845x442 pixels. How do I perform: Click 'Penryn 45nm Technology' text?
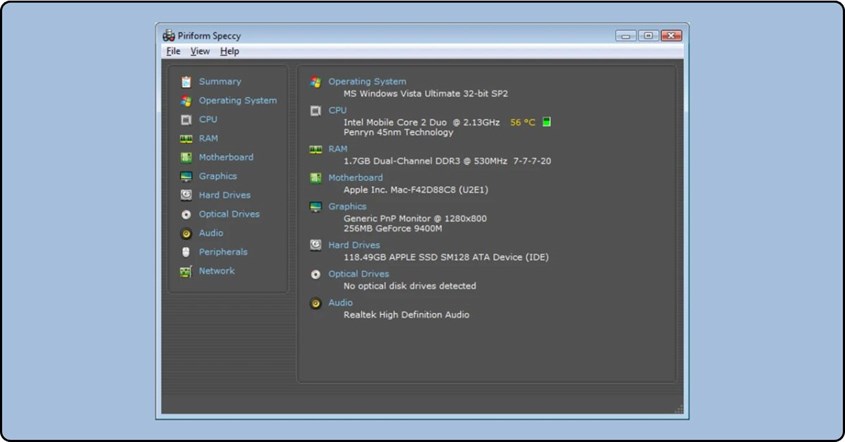398,132
